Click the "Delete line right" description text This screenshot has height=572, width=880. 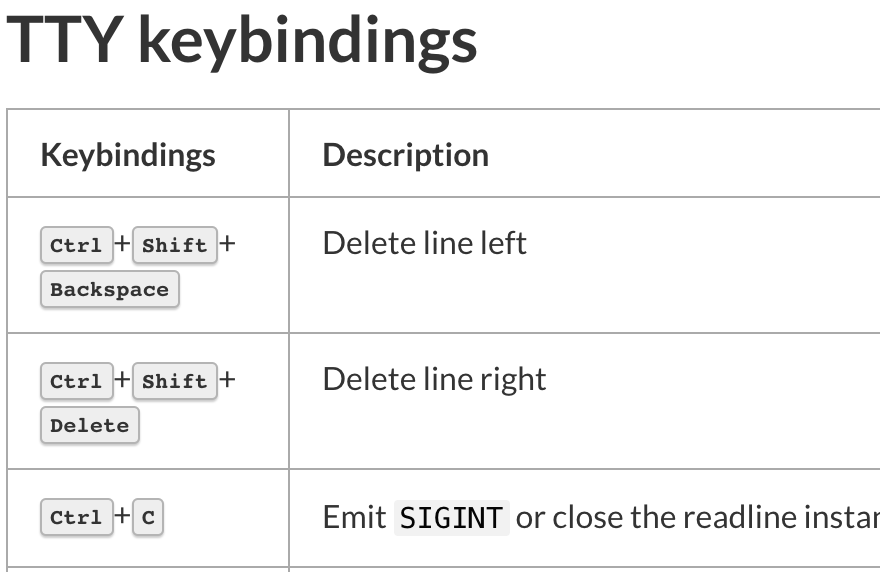434,379
